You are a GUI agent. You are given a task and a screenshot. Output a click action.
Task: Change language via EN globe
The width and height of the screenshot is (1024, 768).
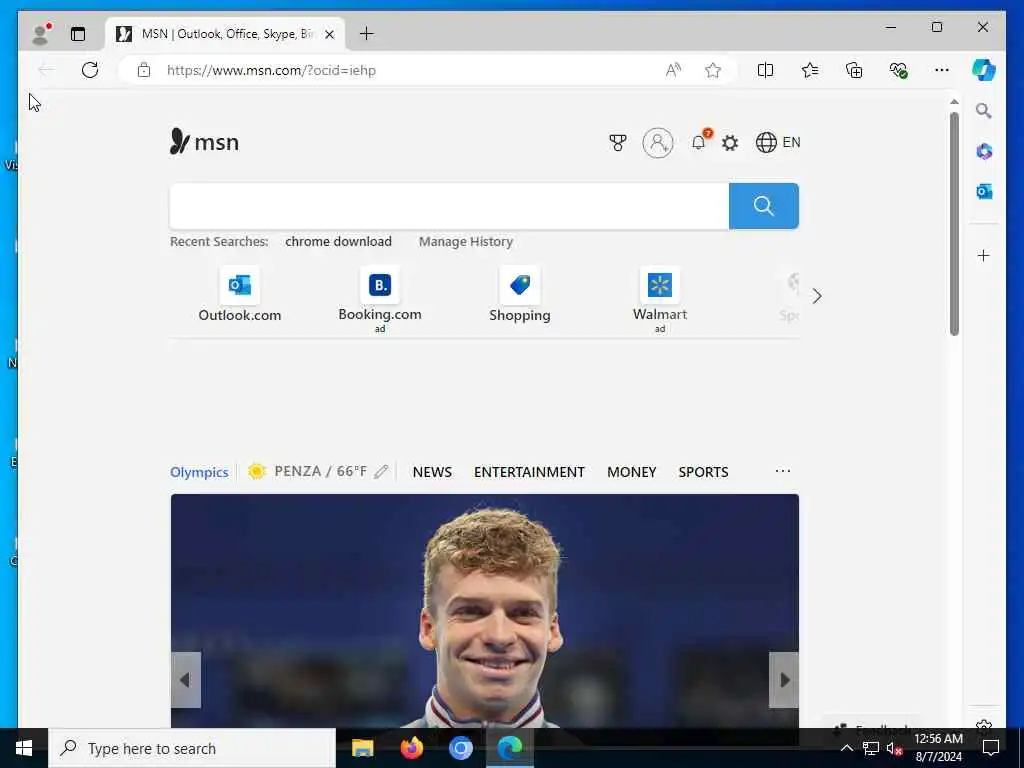pos(777,142)
